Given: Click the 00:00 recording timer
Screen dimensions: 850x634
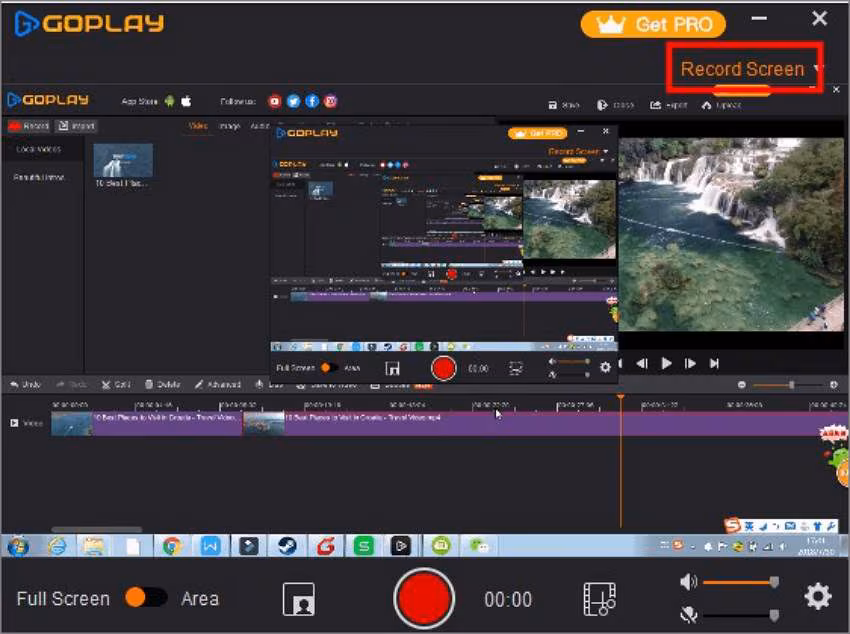Looking at the screenshot, I should [x=508, y=599].
